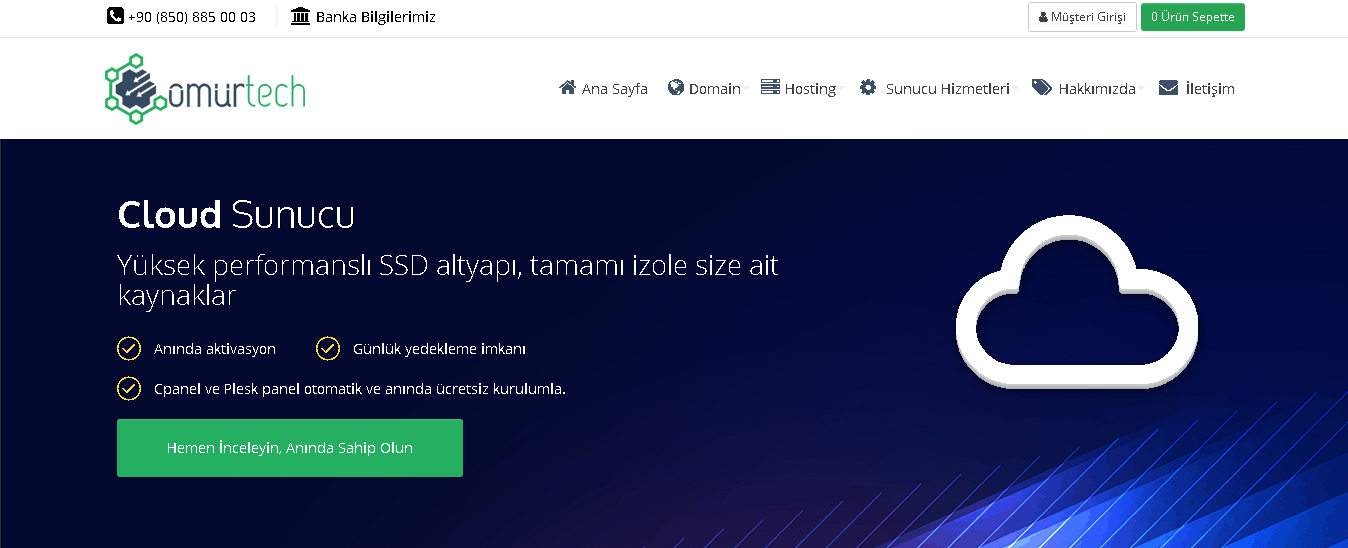Viewport: 1348px width, 548px height.
Task: Click checkmark icon beside Cpanel ve Plesk
Action: [129, 388]
